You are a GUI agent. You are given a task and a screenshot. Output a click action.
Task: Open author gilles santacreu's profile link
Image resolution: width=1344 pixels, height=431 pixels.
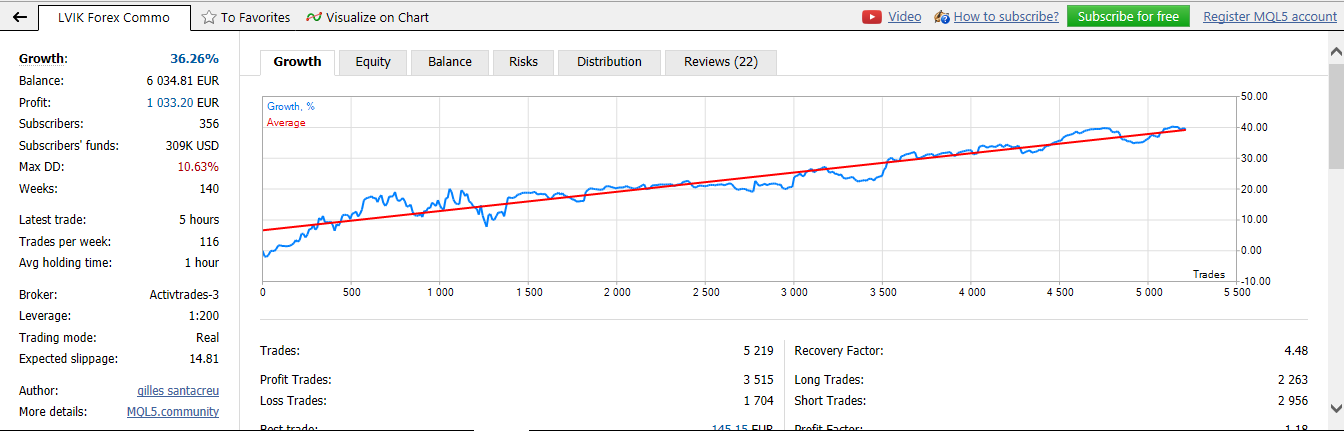pos(177,391)
